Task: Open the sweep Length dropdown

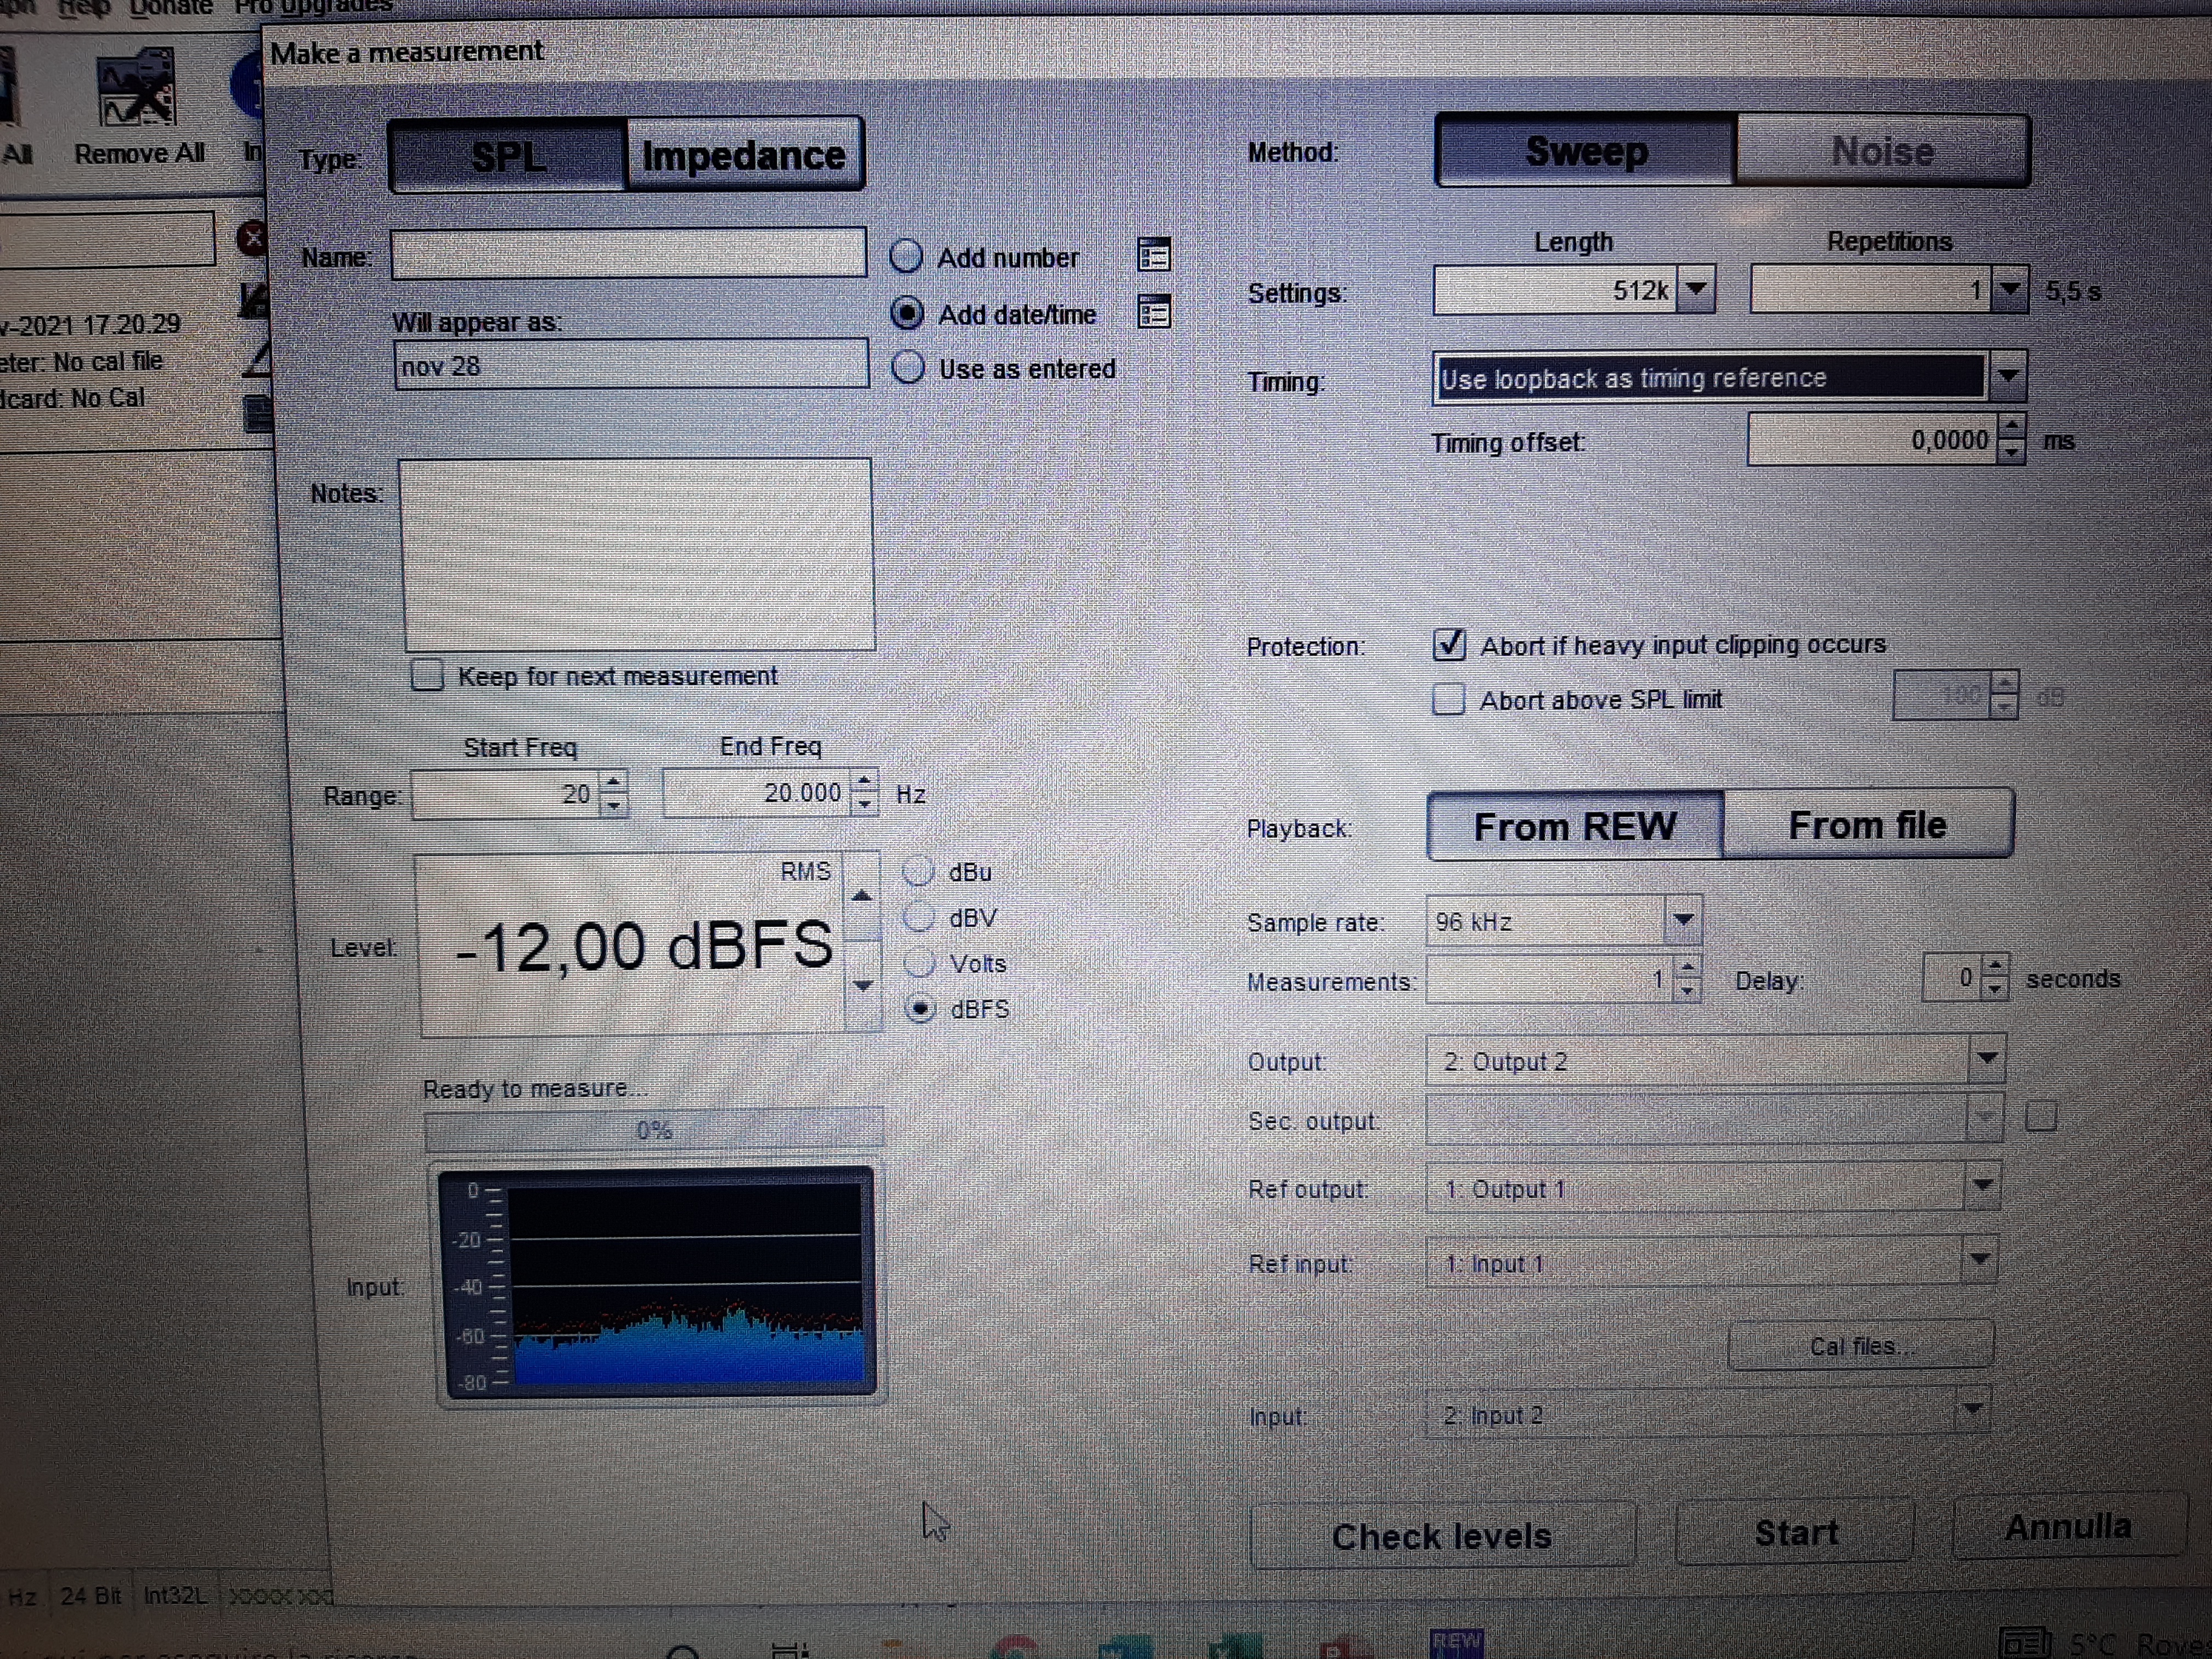Action: 1696,290
